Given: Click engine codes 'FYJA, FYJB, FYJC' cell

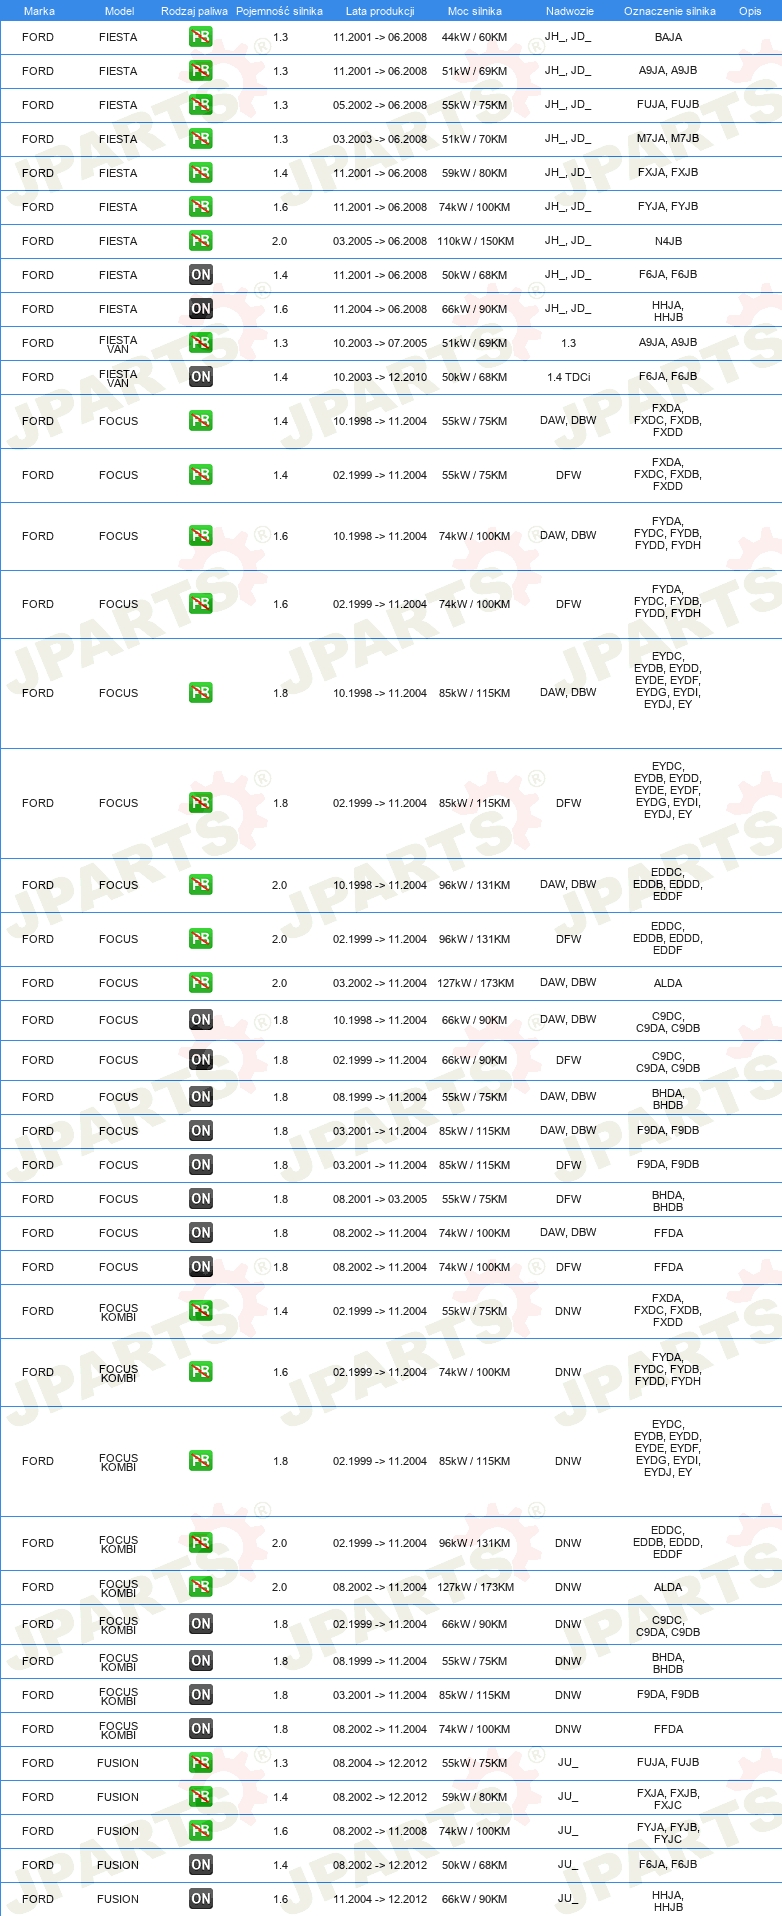Looking at the screenshot, I should point(668,1833).
